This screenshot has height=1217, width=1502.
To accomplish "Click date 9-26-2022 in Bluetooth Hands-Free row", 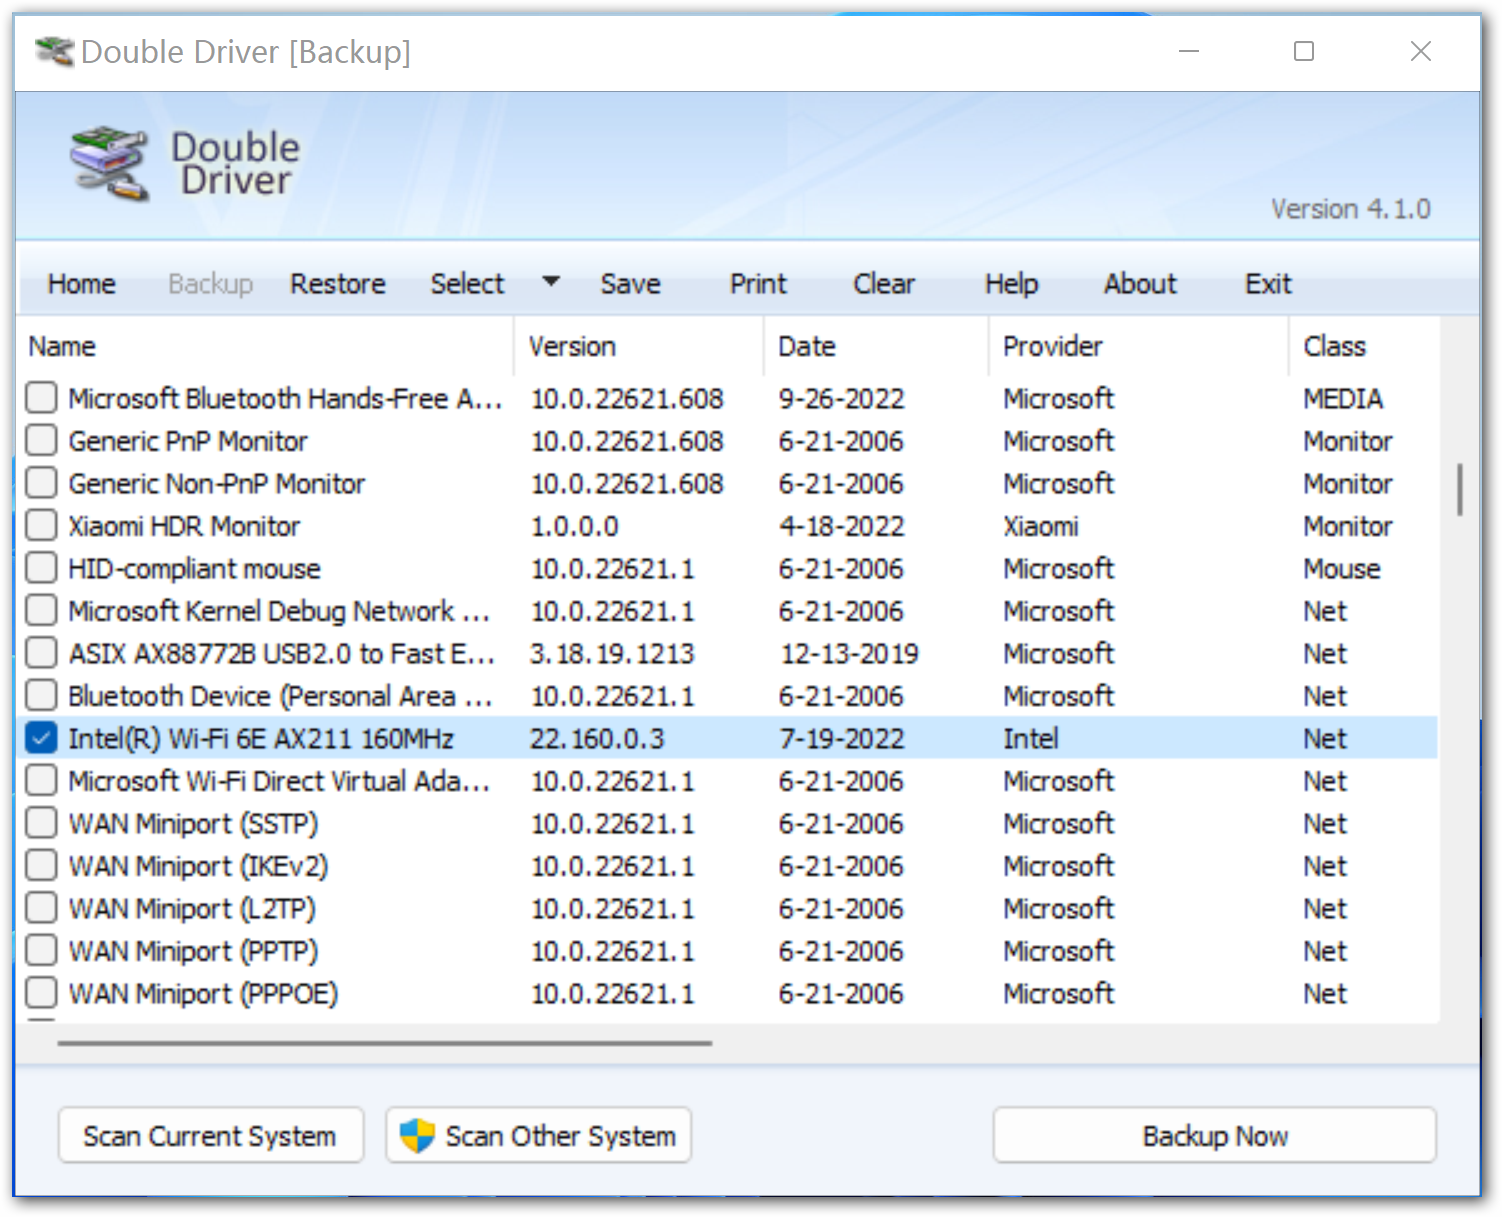I will (x=841, y=399).
